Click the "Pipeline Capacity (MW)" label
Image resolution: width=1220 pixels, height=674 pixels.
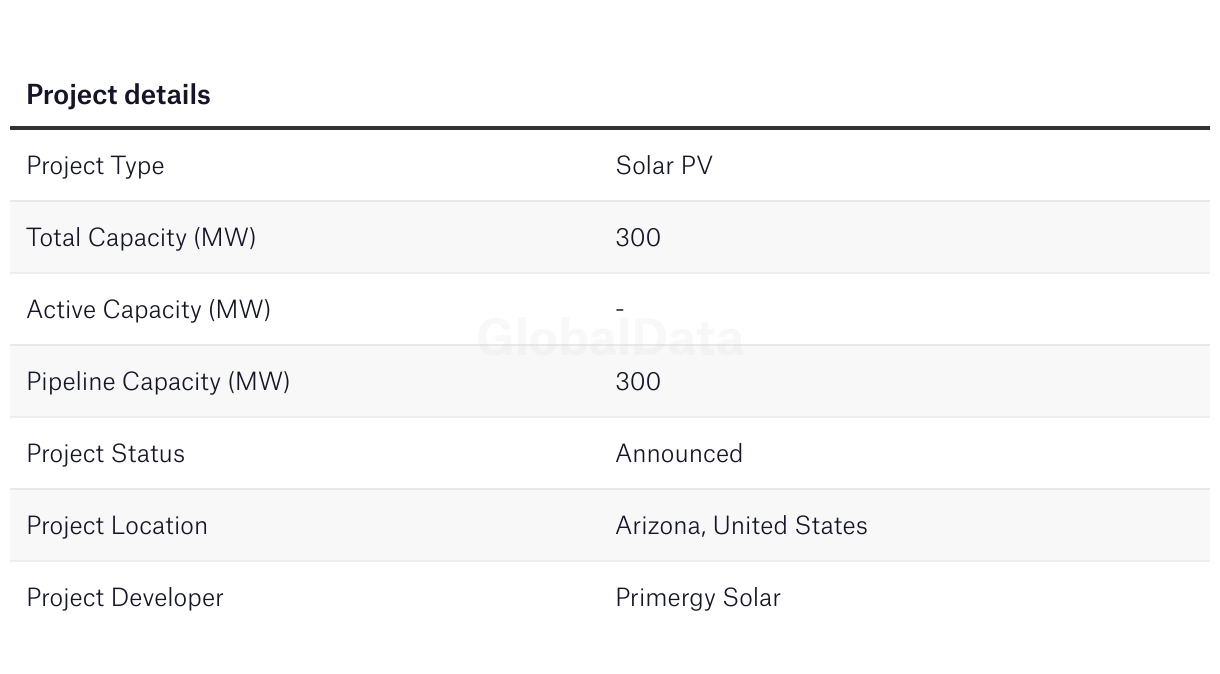pos(158,382)
